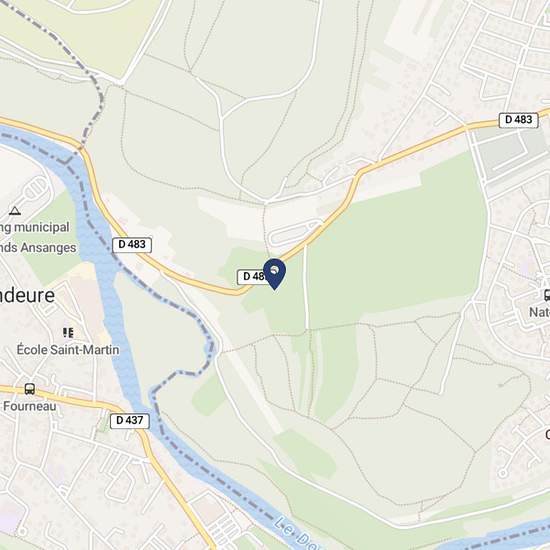The width and height of the screenshot is (550, 550).
Task: Select the Le Doubs river label
Action: coord(297,534)
